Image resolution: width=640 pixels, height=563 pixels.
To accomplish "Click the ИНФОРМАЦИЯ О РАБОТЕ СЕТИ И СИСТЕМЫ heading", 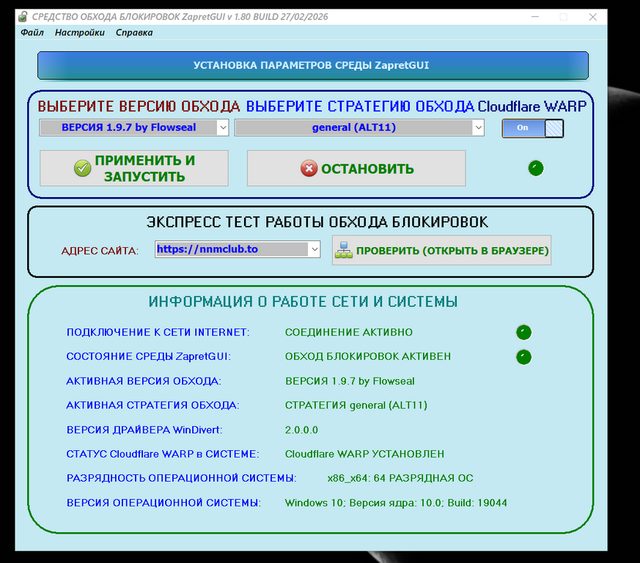I will [x=303, y=302].
